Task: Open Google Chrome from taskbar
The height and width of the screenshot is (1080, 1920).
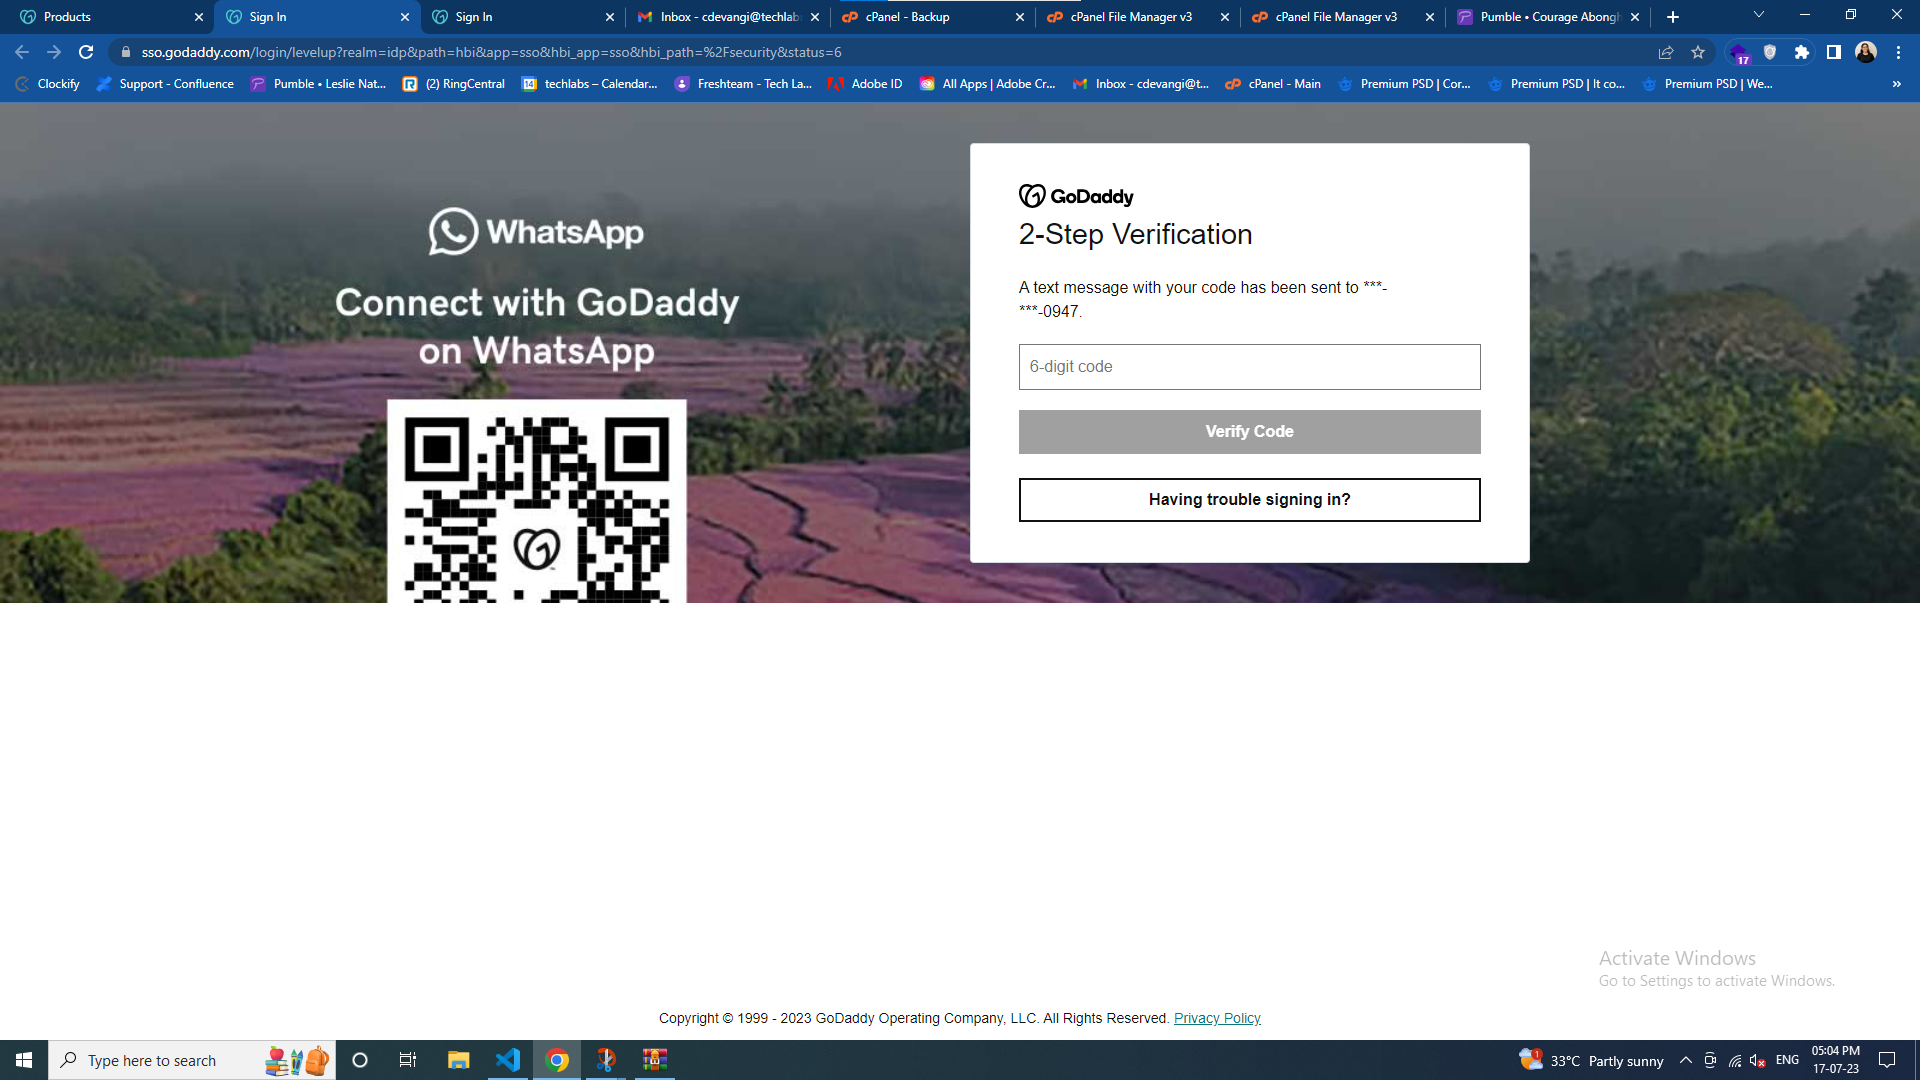Action: click(x=557, y=1060)
